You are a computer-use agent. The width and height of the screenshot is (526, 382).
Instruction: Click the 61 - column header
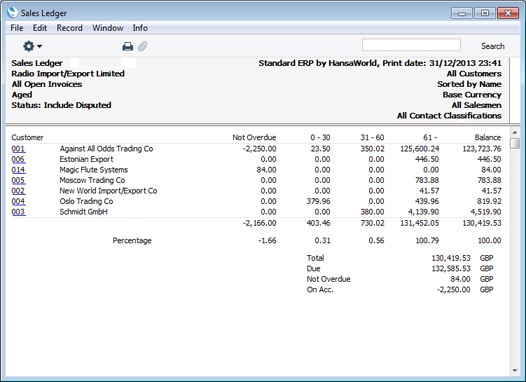pyautogui.click(x=430, y=138)
